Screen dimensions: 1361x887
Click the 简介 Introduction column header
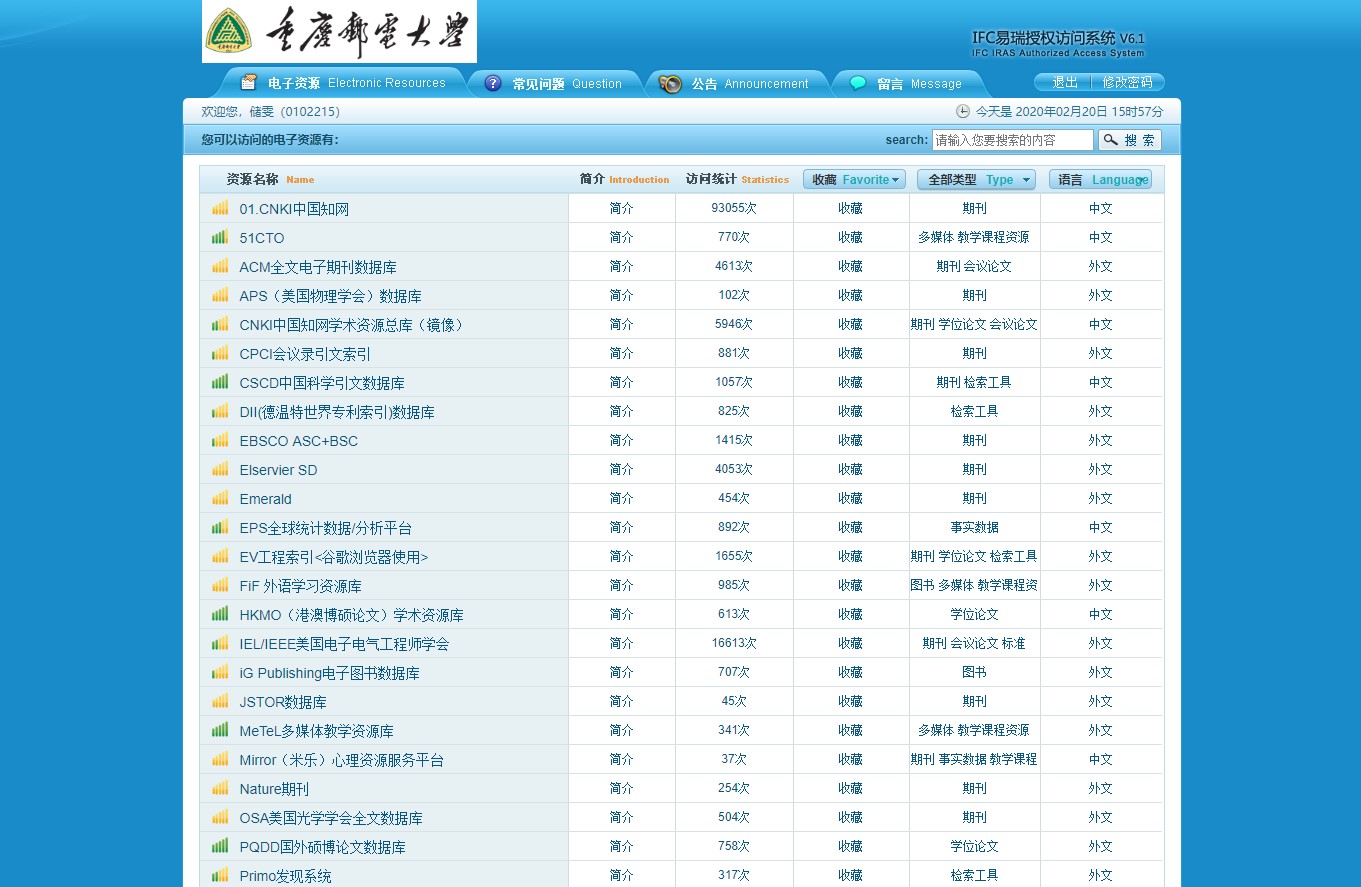point(624,180)
